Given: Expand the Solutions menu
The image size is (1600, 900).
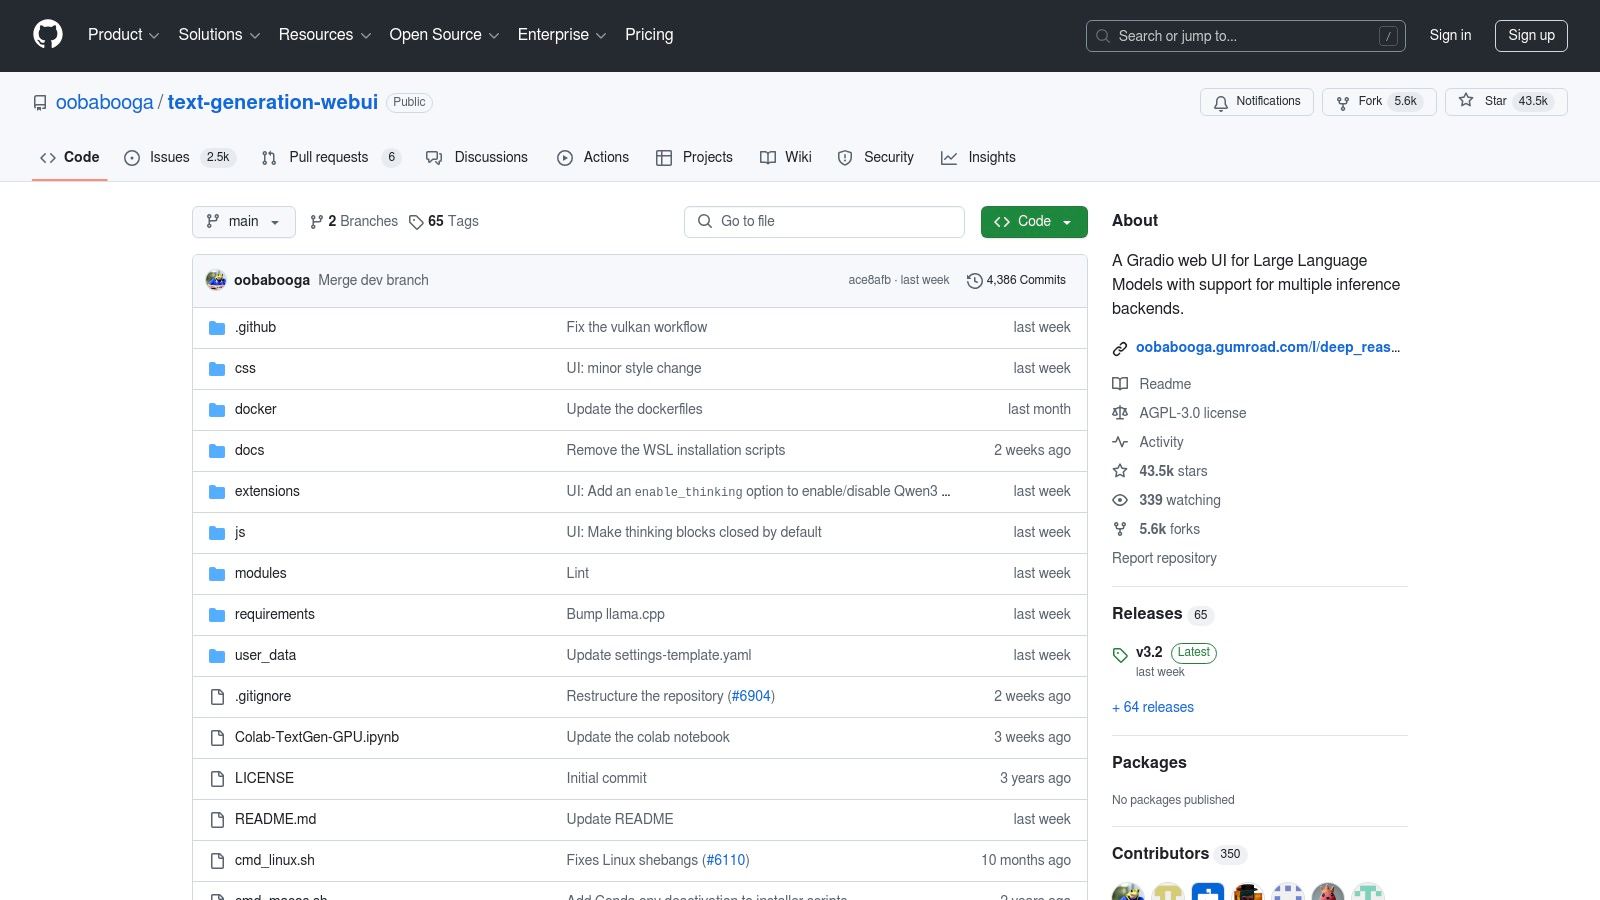Looking at the screenshot, I should (219, 35).
